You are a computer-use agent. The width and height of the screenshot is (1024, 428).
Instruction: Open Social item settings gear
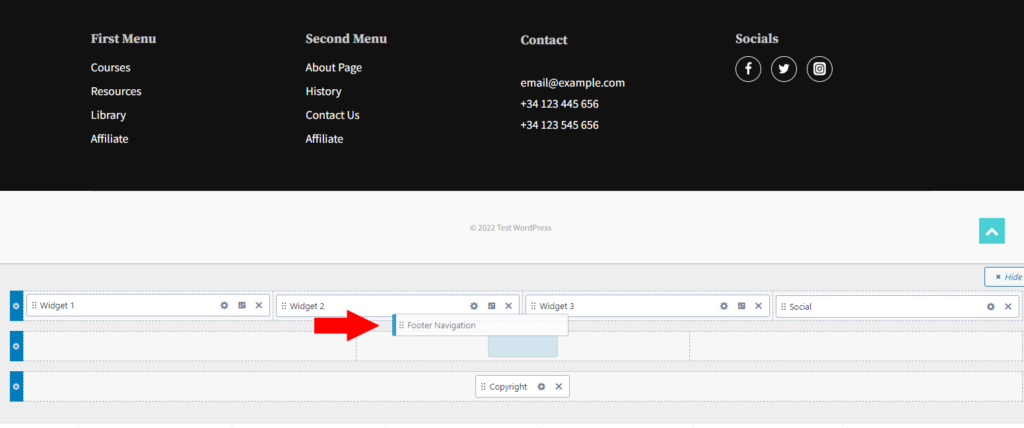991,306
